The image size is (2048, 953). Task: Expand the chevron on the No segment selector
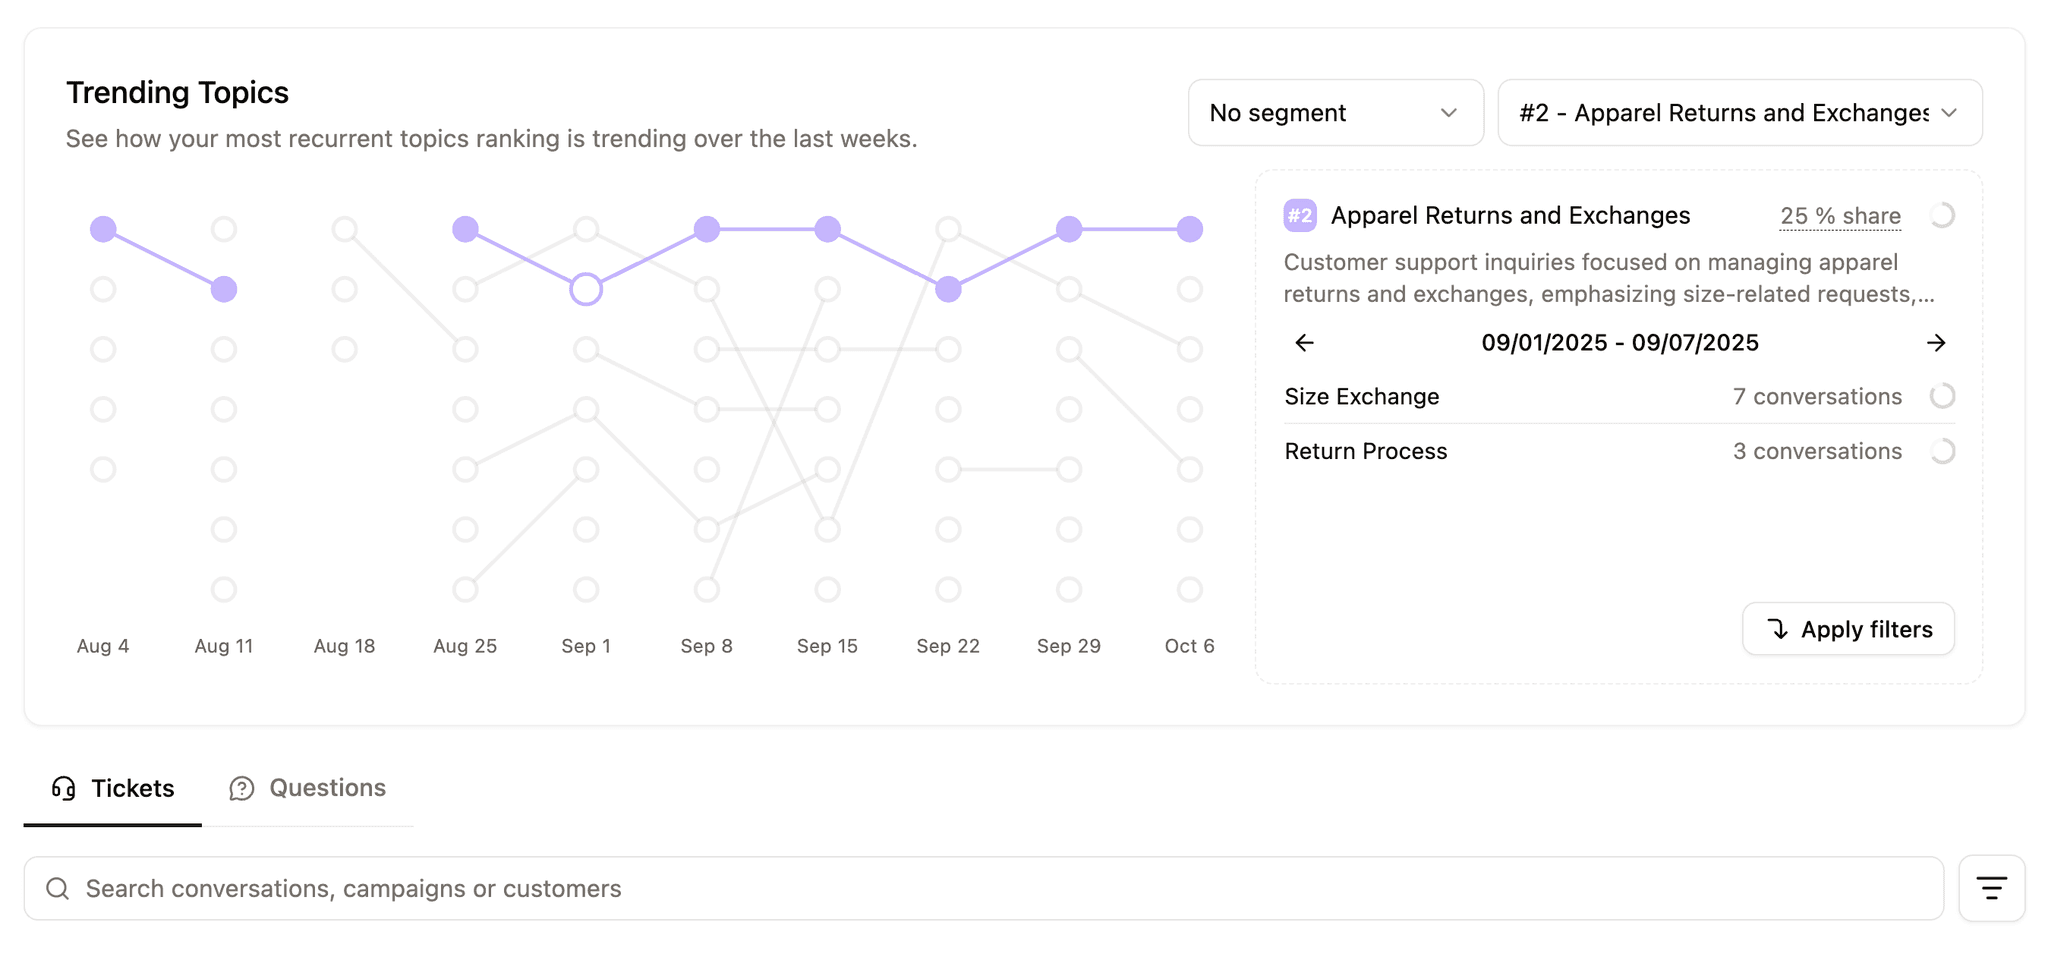point(1450,113)
